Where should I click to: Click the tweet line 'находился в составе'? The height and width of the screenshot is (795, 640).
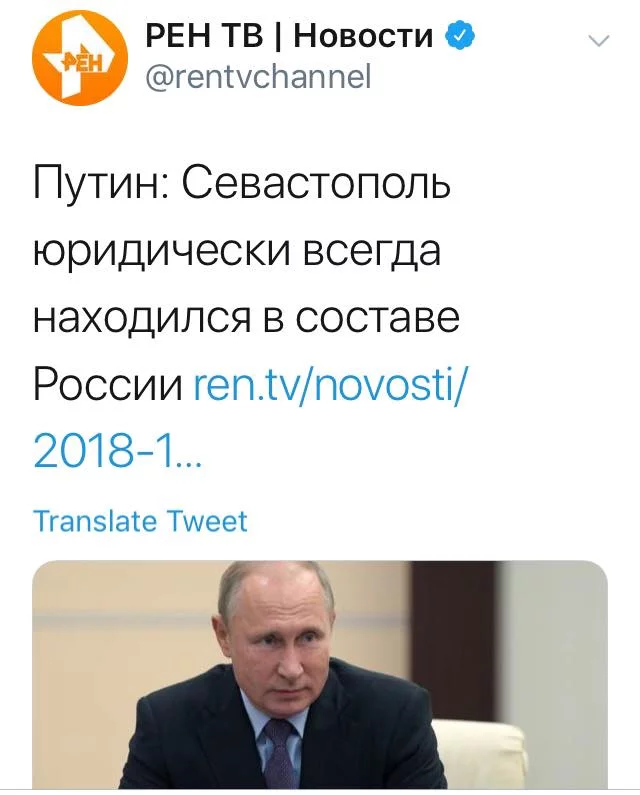click(246, 317)
